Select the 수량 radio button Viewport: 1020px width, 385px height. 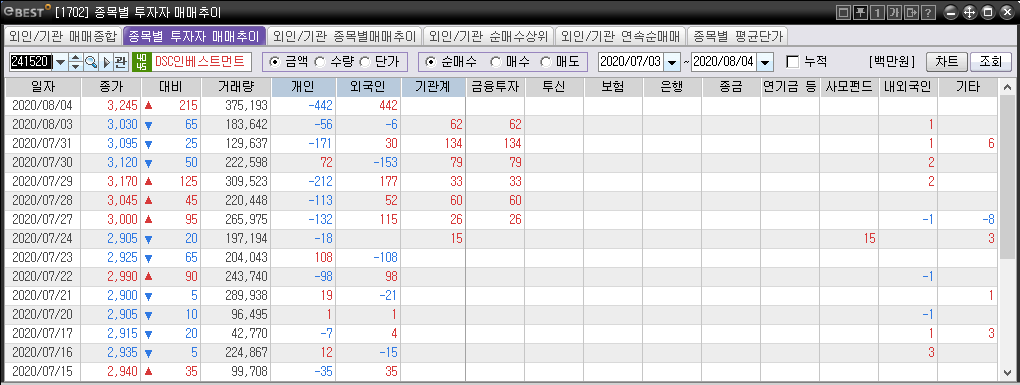(319, 62)
